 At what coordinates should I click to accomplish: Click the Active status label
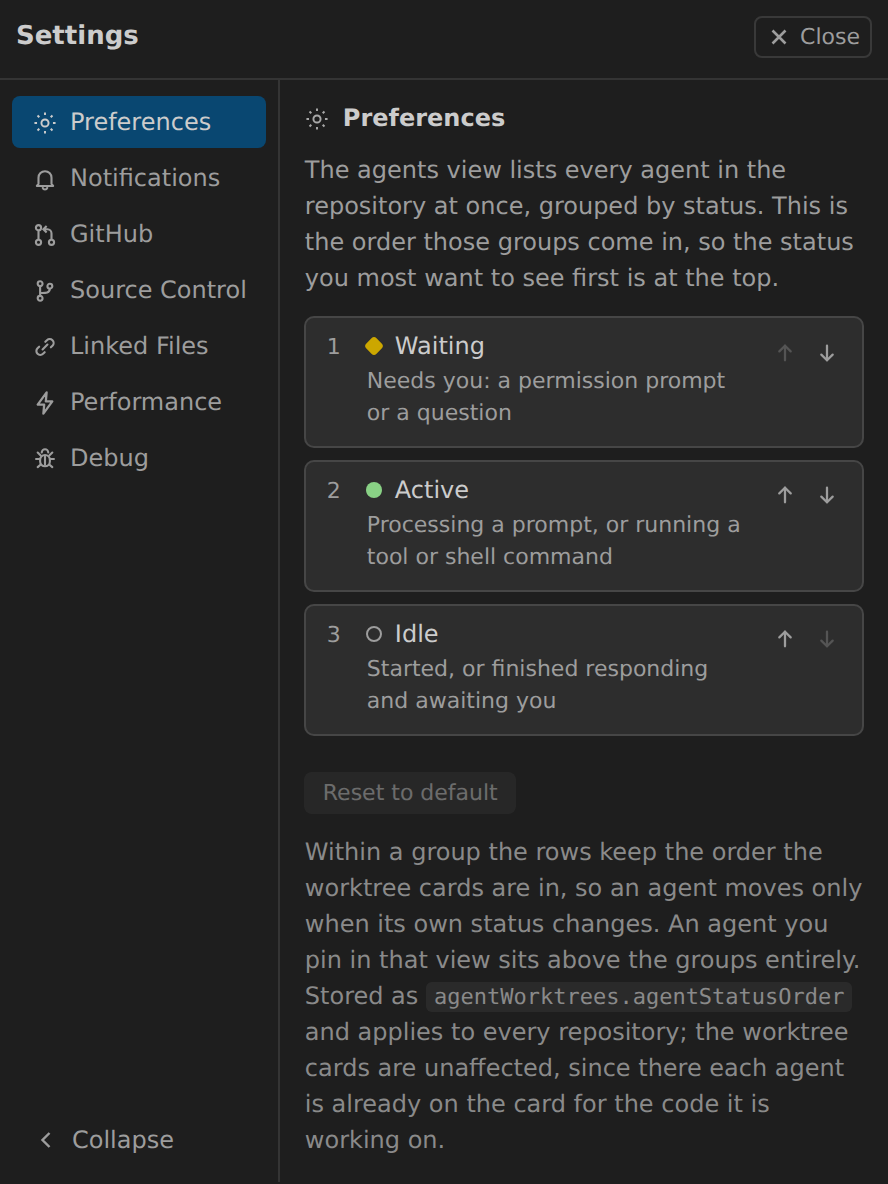coord(431,490)
